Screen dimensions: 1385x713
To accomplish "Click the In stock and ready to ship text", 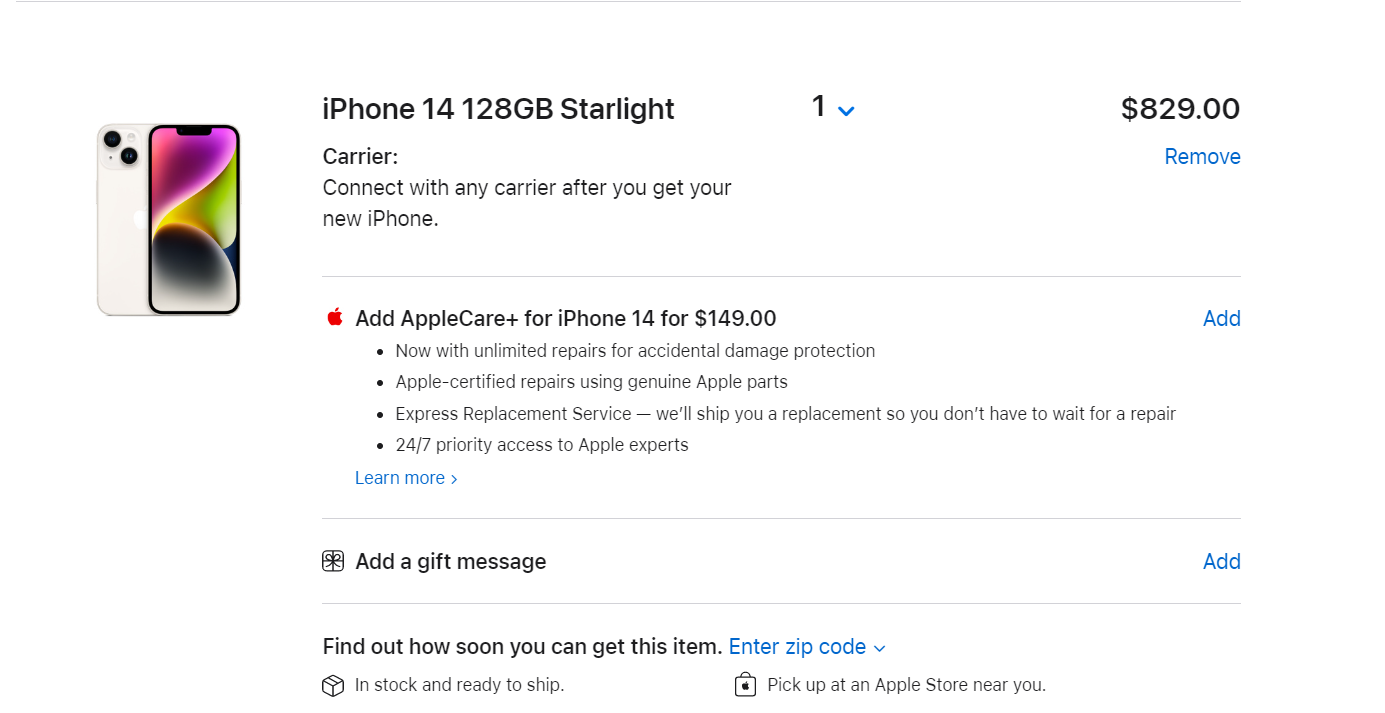I will [460, 685].
